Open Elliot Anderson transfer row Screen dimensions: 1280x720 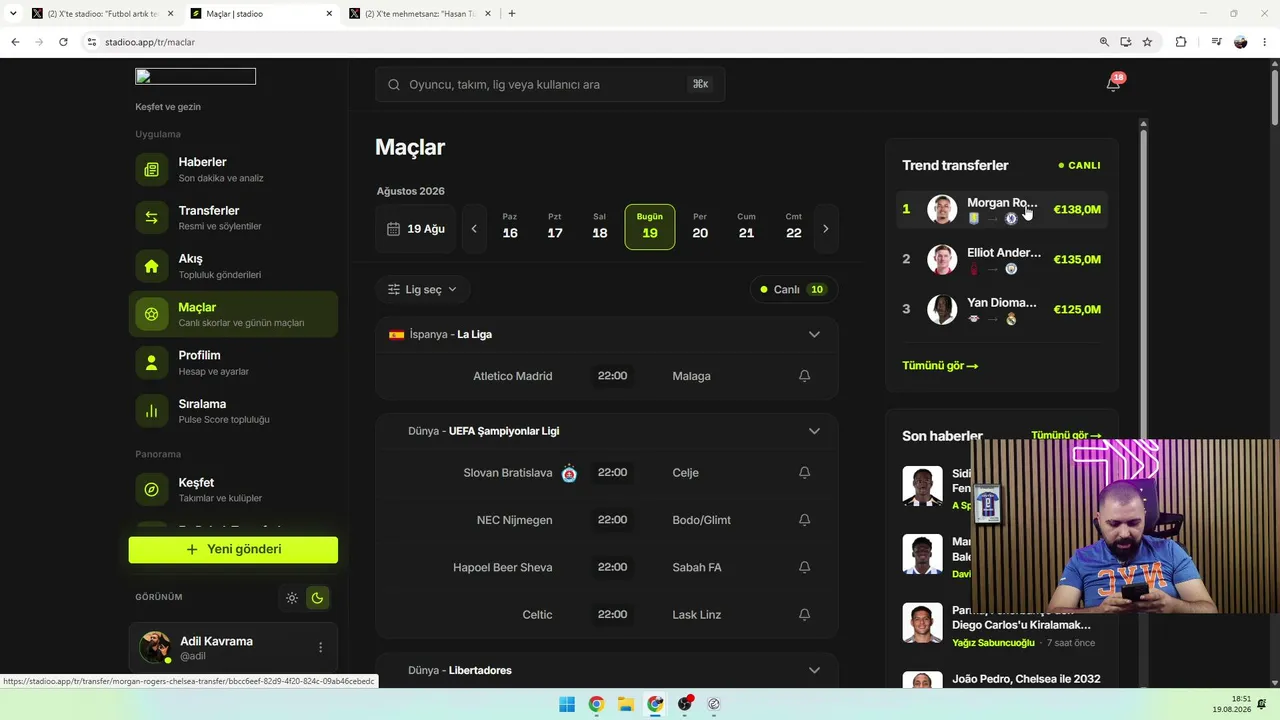[1002, 260]
